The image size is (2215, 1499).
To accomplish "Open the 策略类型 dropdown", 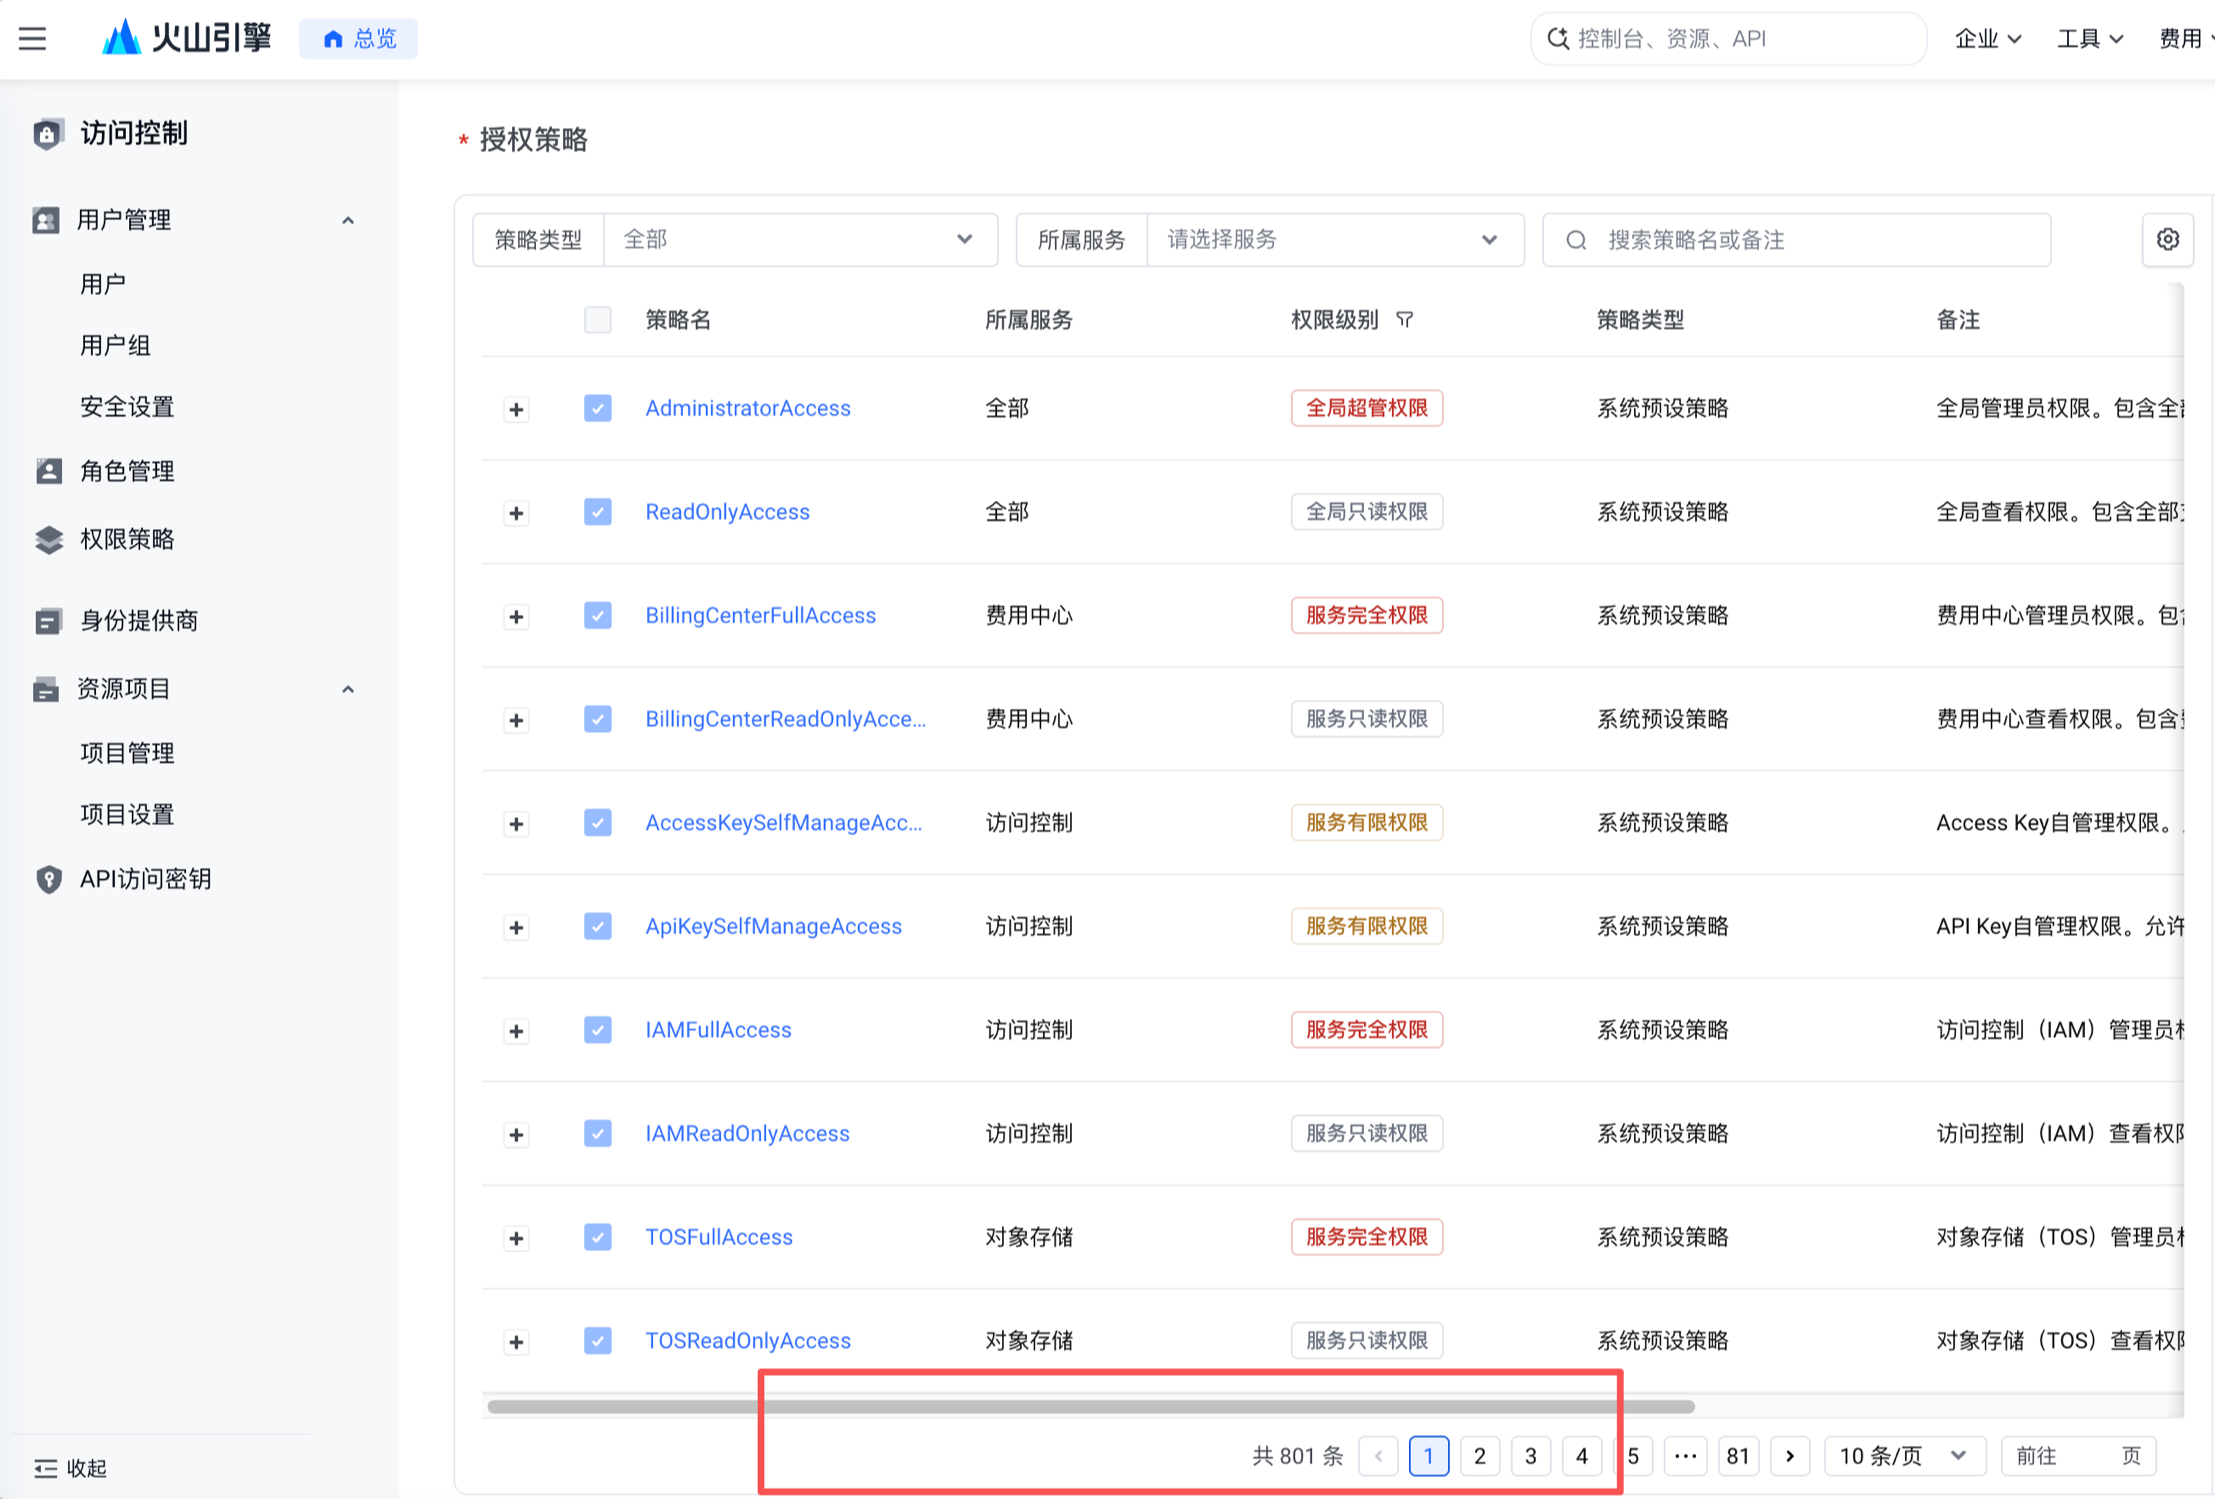I will pyautogui.click(x=800, y=240).
